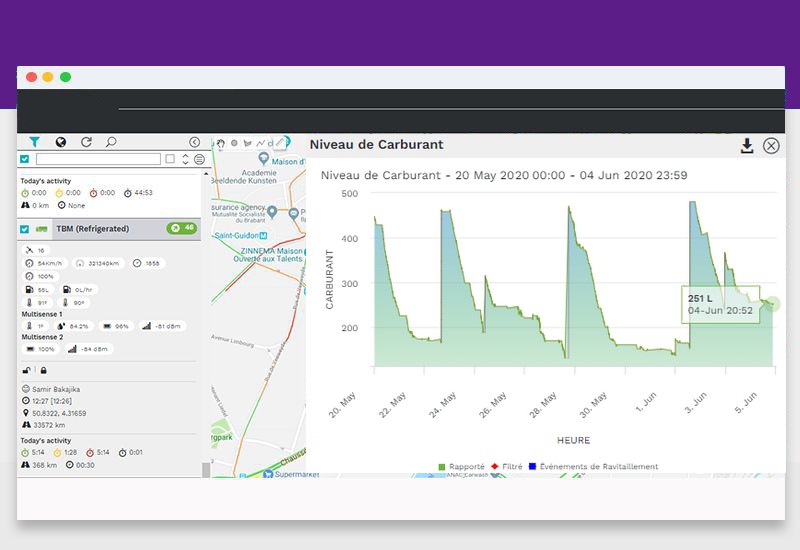Click the globe map icon

pyautogui.click(x=61, y=142)
